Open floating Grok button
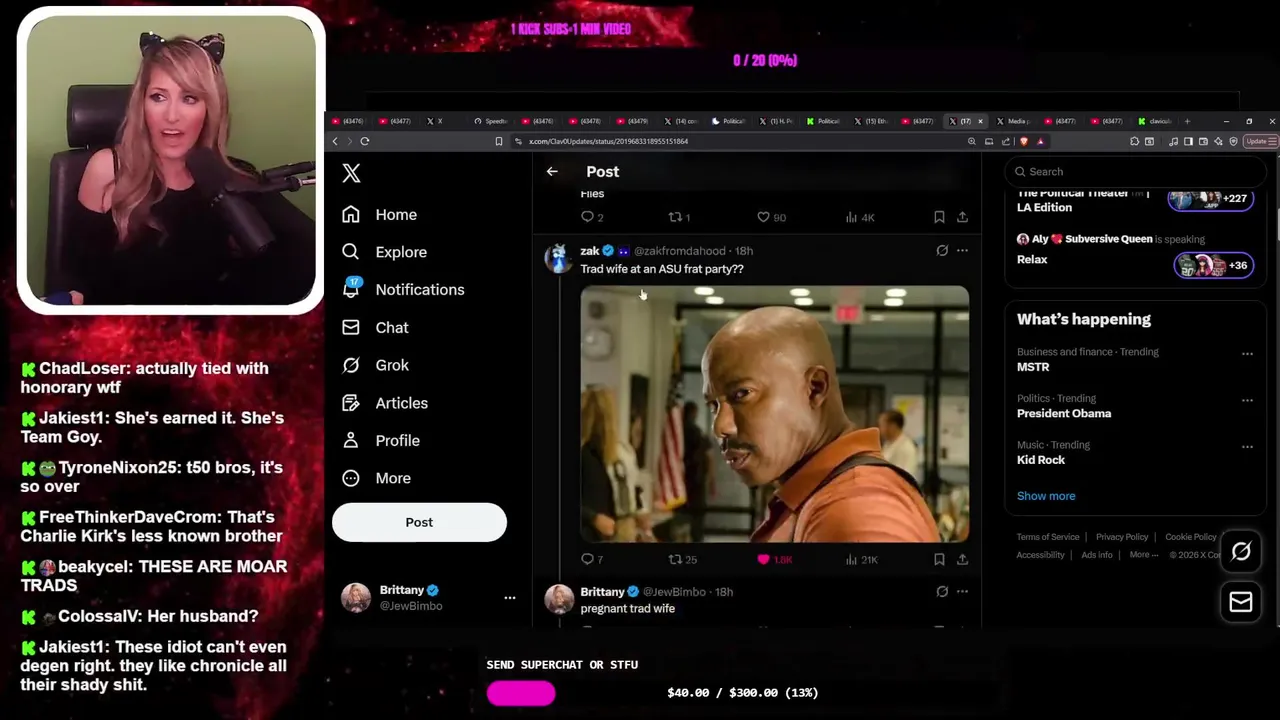The height and width of the screenshot is (720, 1280). coord(1241,552)
